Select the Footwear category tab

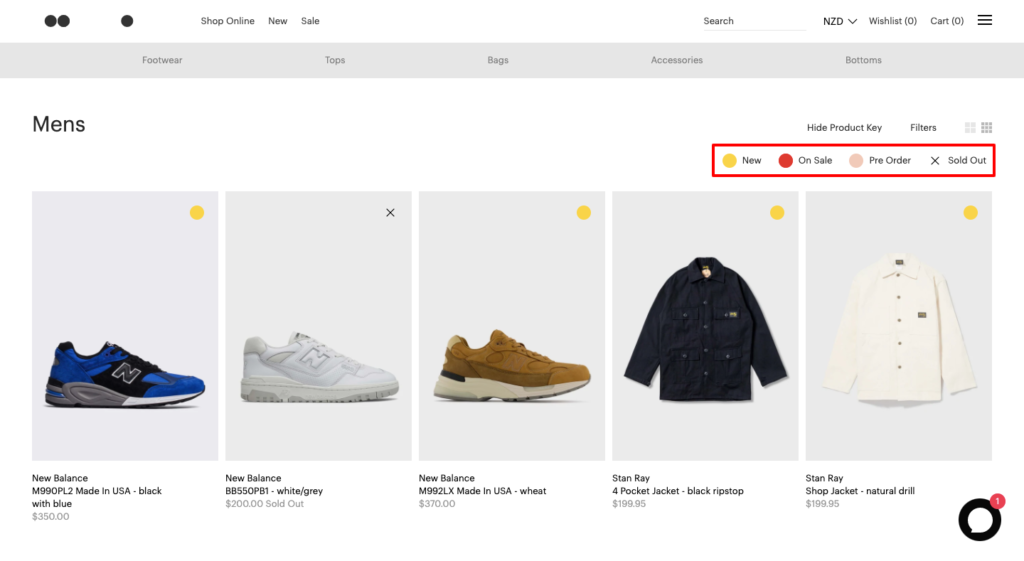pyautogui.click(x=162, y=60)
